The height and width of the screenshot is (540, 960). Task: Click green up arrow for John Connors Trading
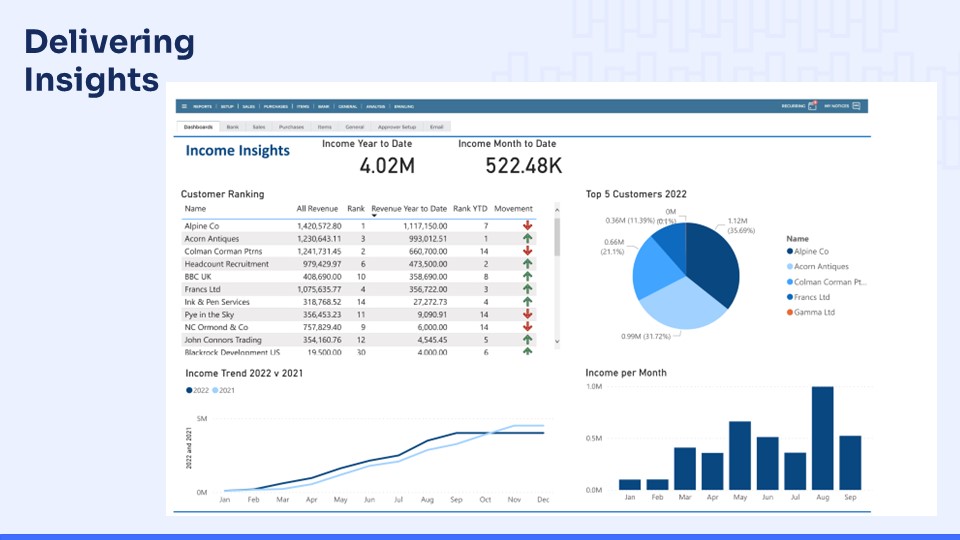[527, 340]
